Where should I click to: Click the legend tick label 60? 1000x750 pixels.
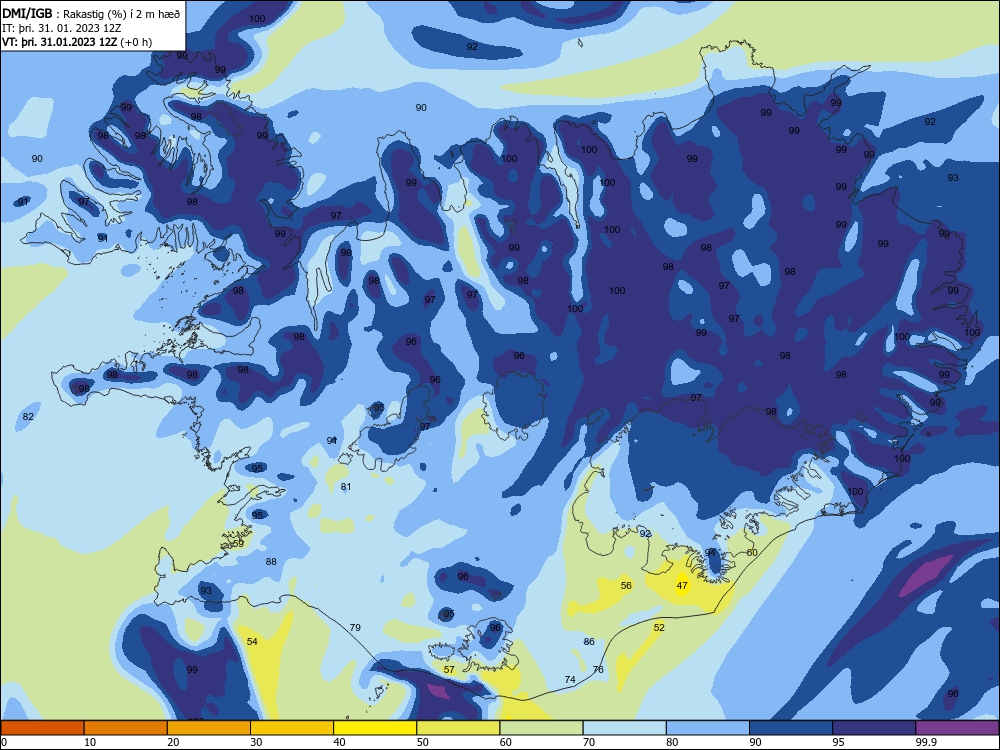(x=506, y=742)
